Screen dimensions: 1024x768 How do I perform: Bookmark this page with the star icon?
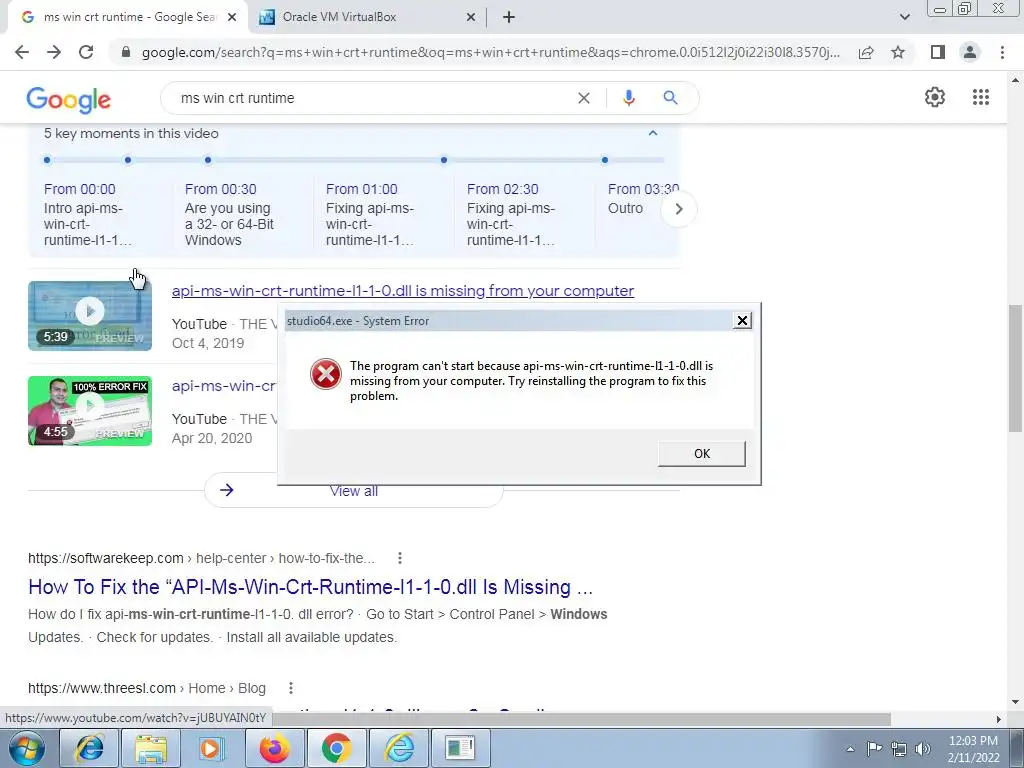[898, 52]
